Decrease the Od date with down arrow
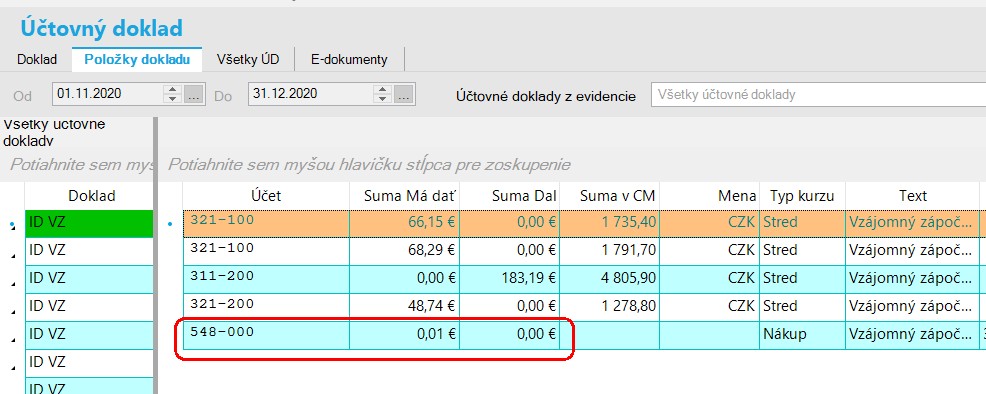986x394 pixels. click(x=172, y=99)
